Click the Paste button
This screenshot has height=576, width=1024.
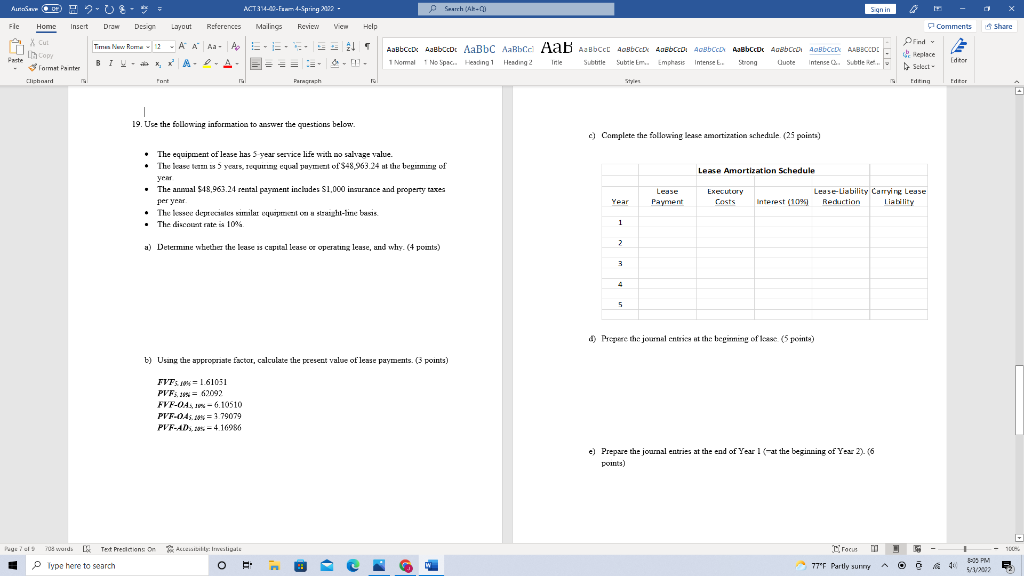tap(15, 52)
